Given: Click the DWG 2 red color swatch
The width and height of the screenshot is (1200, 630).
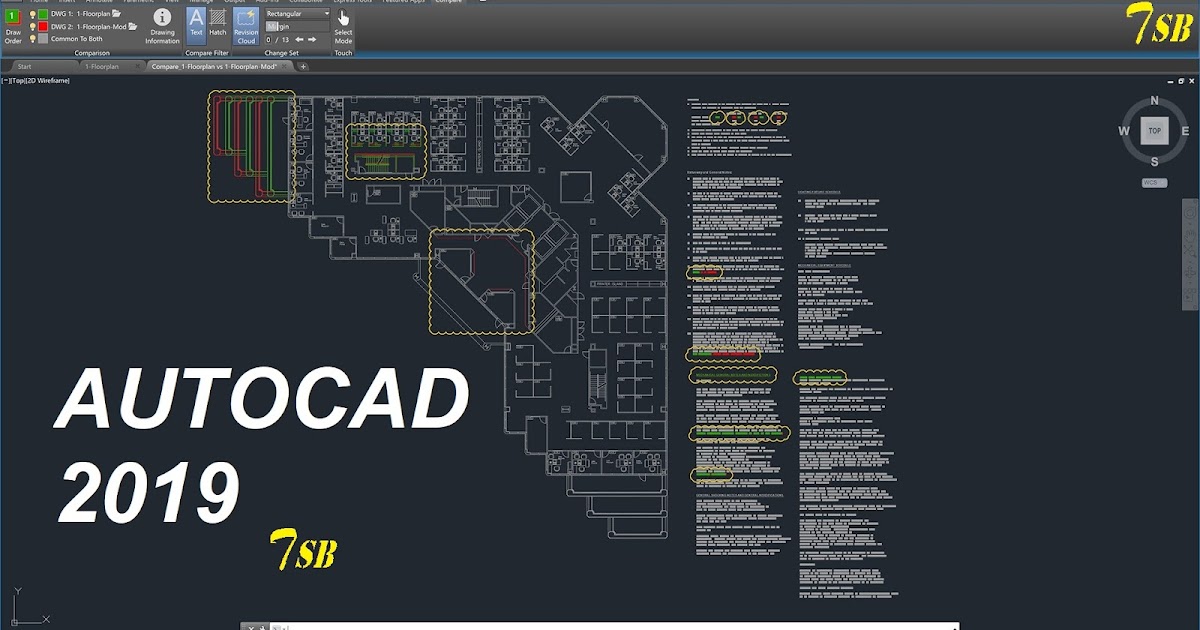Looking at the screenshot, I should (x=43, y=26).
